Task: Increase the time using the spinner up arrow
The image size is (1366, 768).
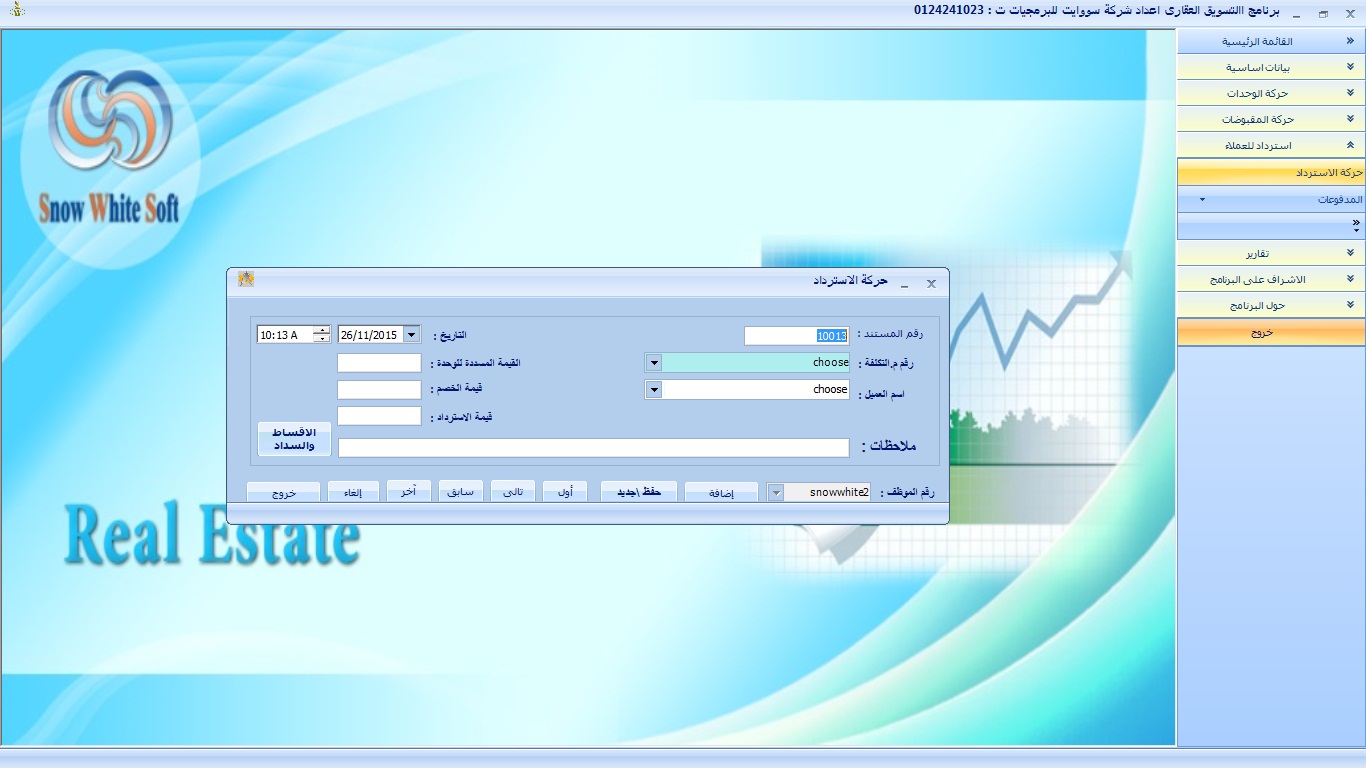Action: click(x=322, y=330)
